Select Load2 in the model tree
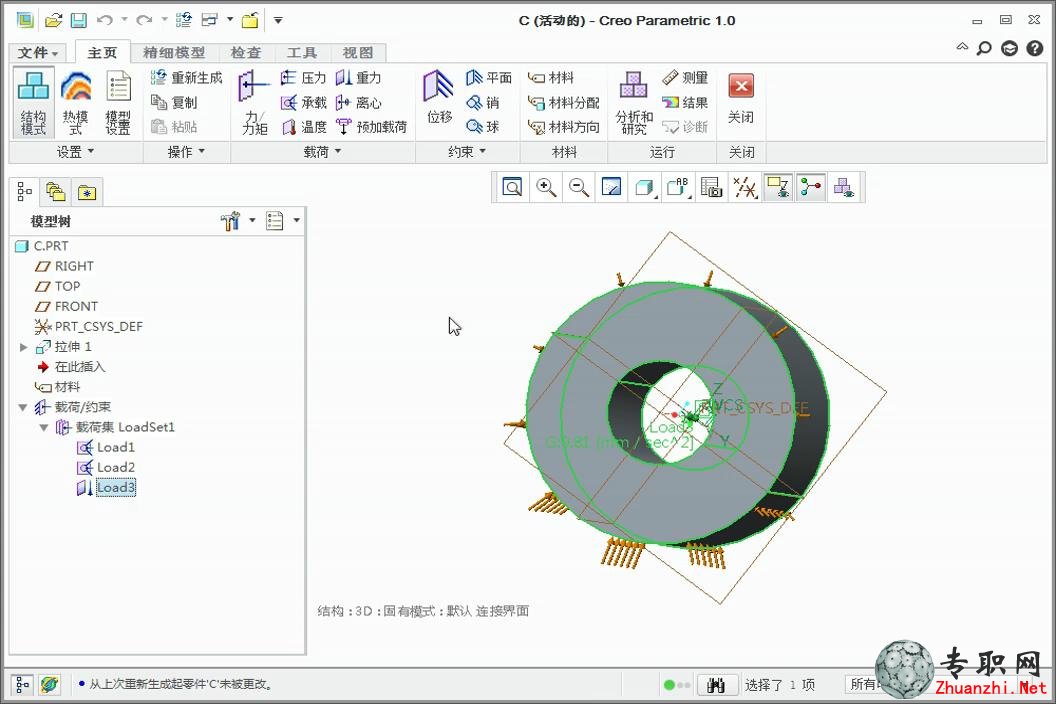 [x=106, y=468]
